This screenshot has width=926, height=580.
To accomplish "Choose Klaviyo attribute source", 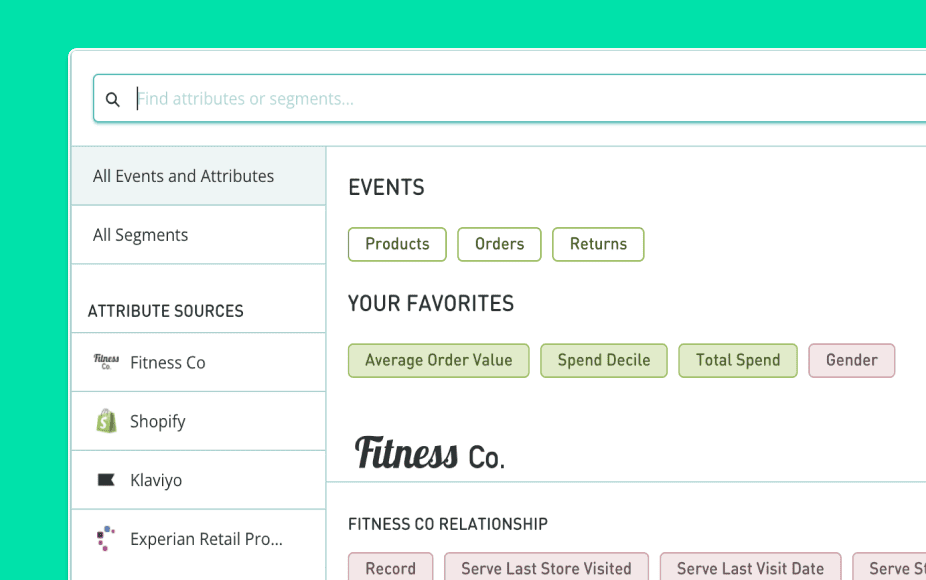I will [x=198, y=480].
